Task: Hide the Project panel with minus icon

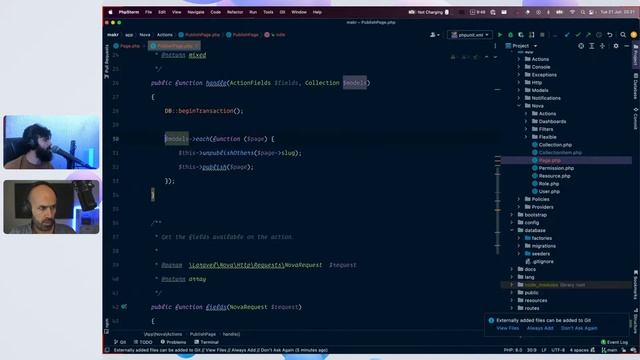Action: coord(627,46)
